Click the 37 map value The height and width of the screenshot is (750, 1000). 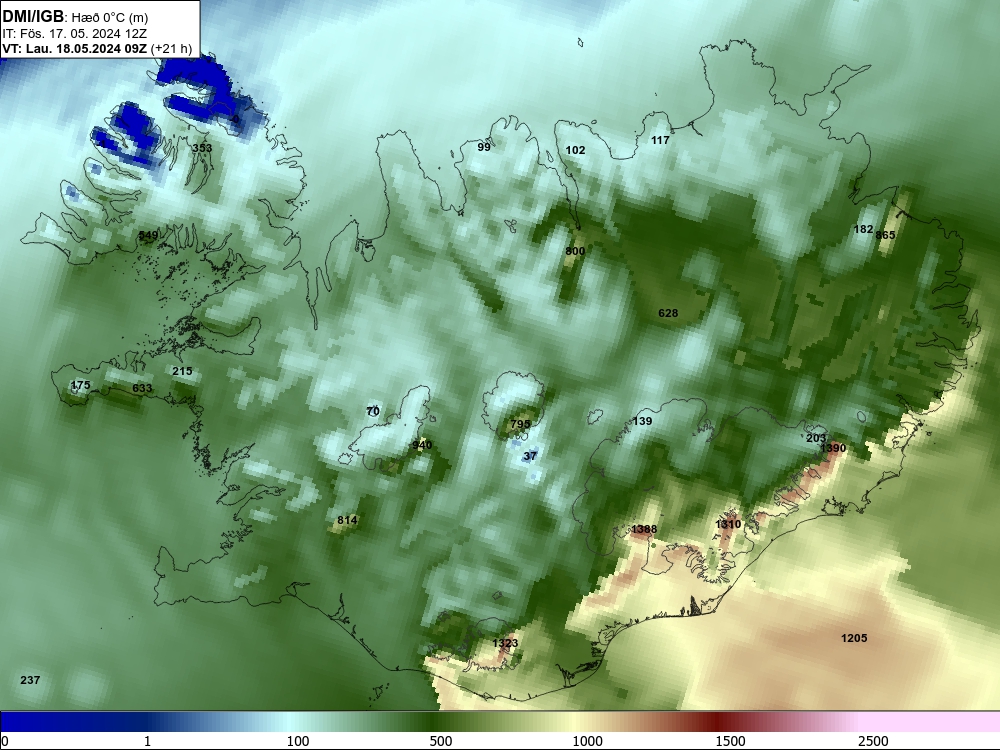pos(530,456)
